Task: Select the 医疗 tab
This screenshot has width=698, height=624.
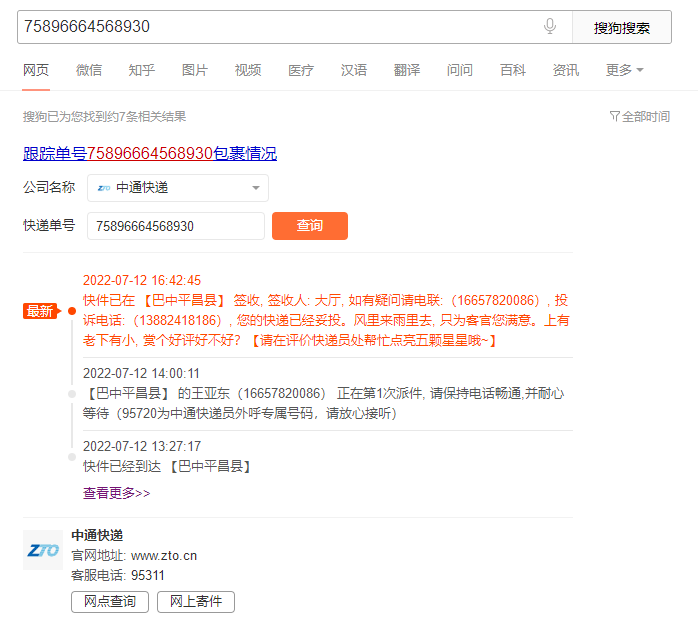Action: (301, 70)
